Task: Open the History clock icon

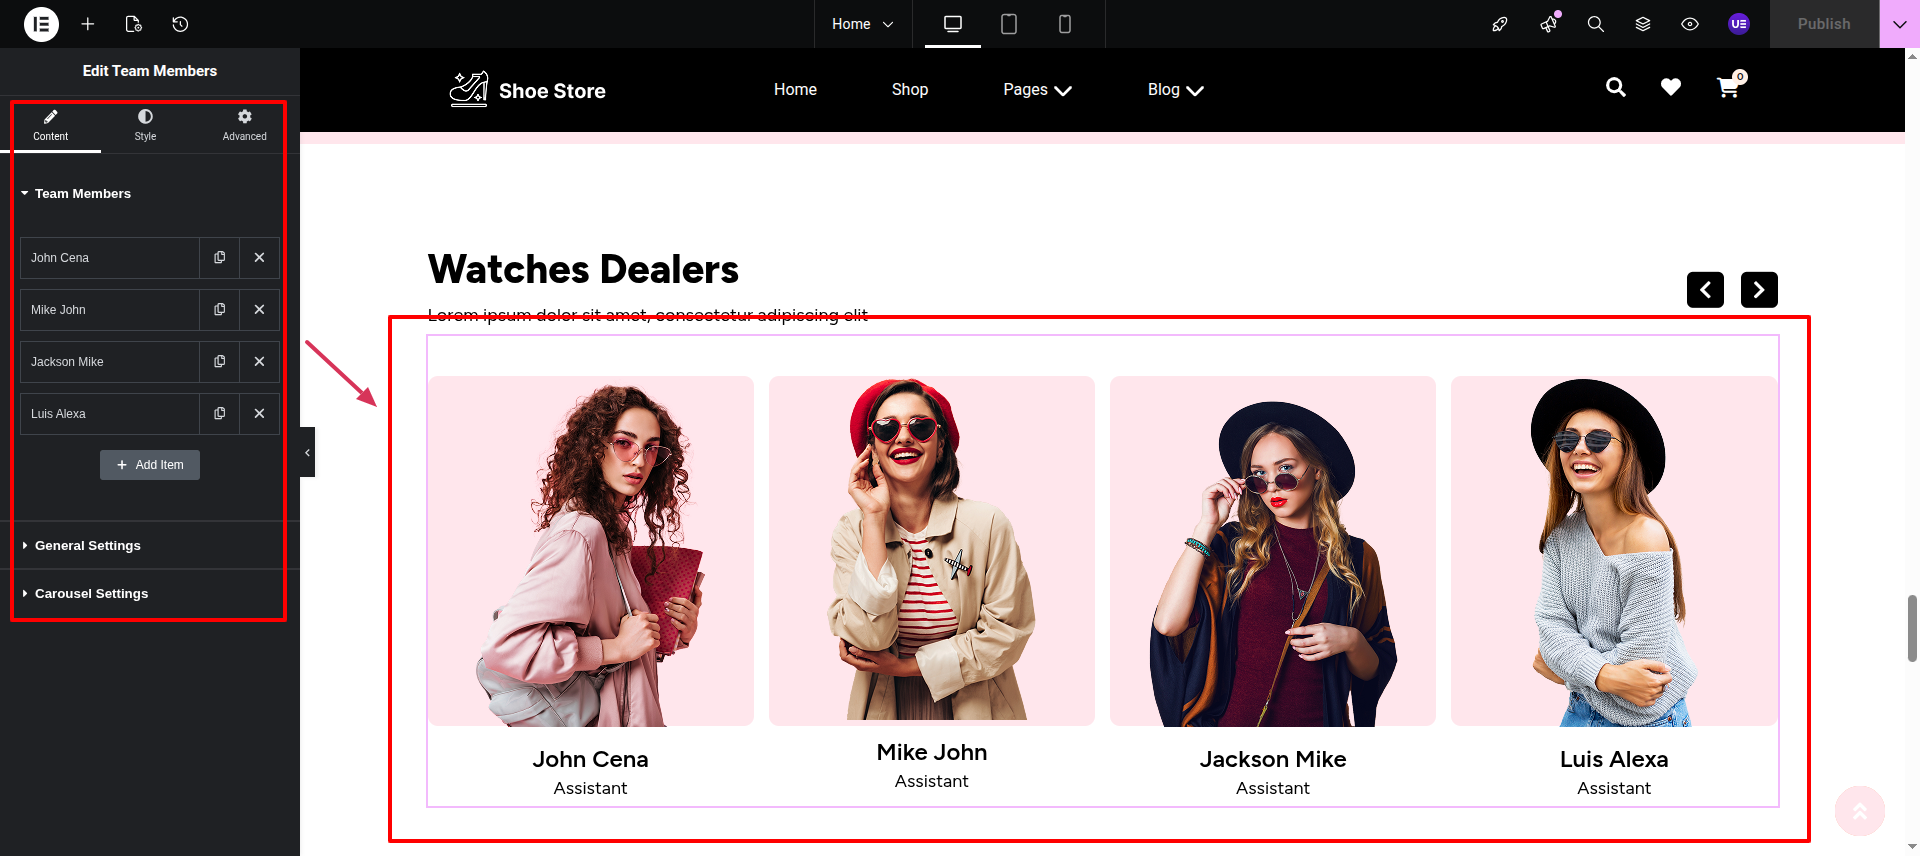Action: (x=180, y=24)
